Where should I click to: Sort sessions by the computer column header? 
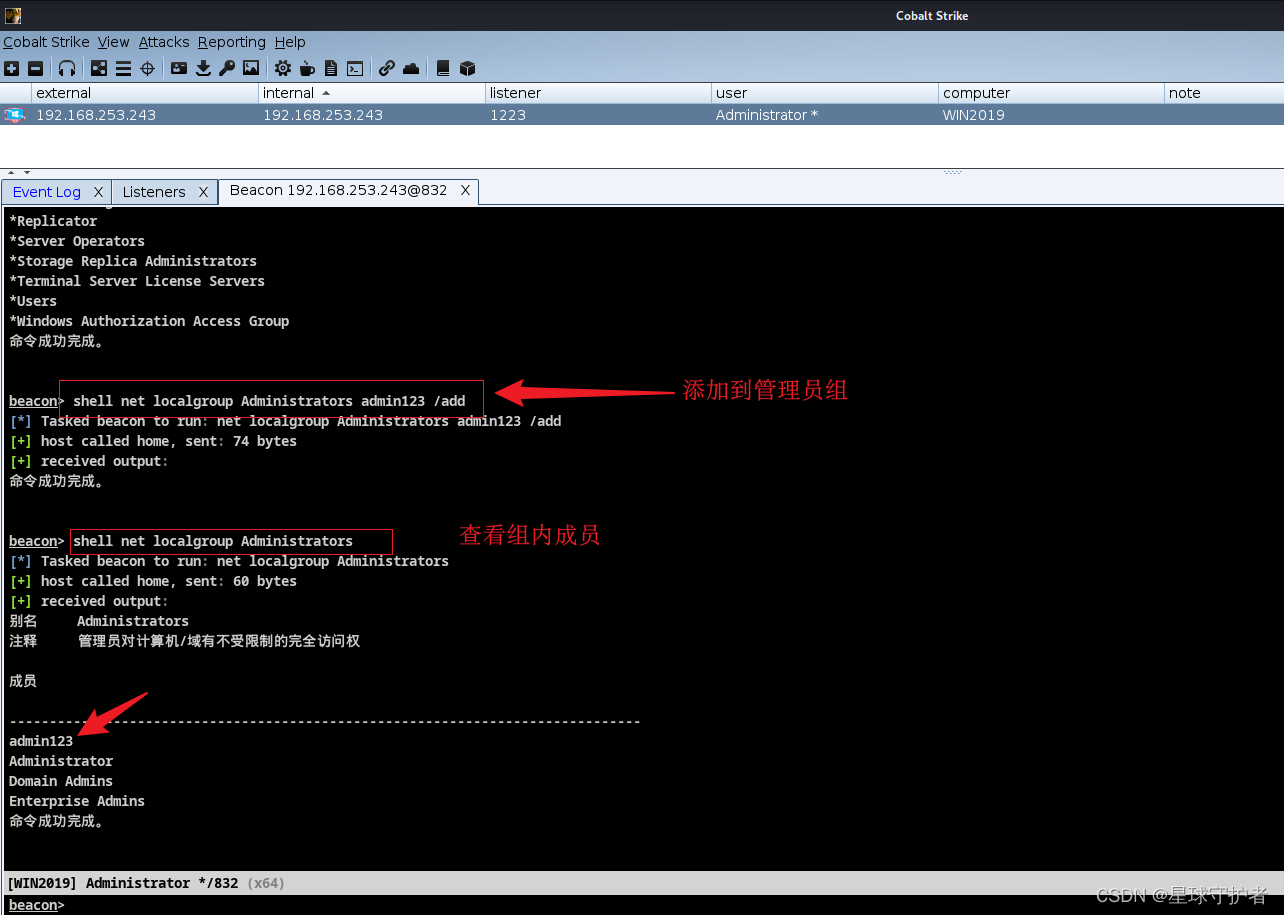pyautogui.click(x=1051, y=93)
